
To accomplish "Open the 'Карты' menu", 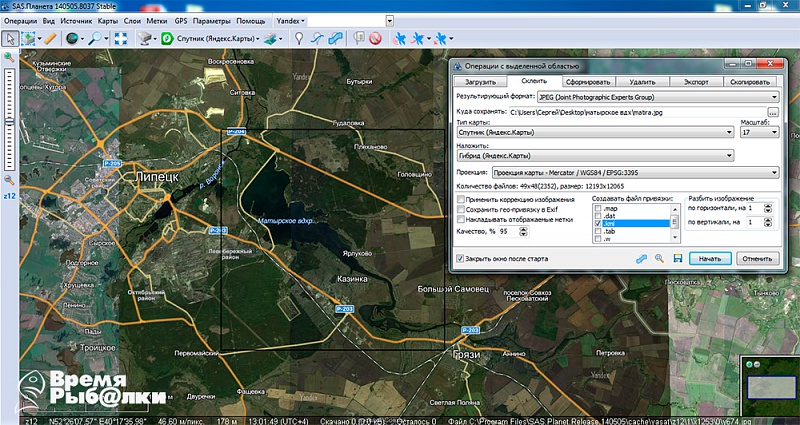I will coord(108,21).
